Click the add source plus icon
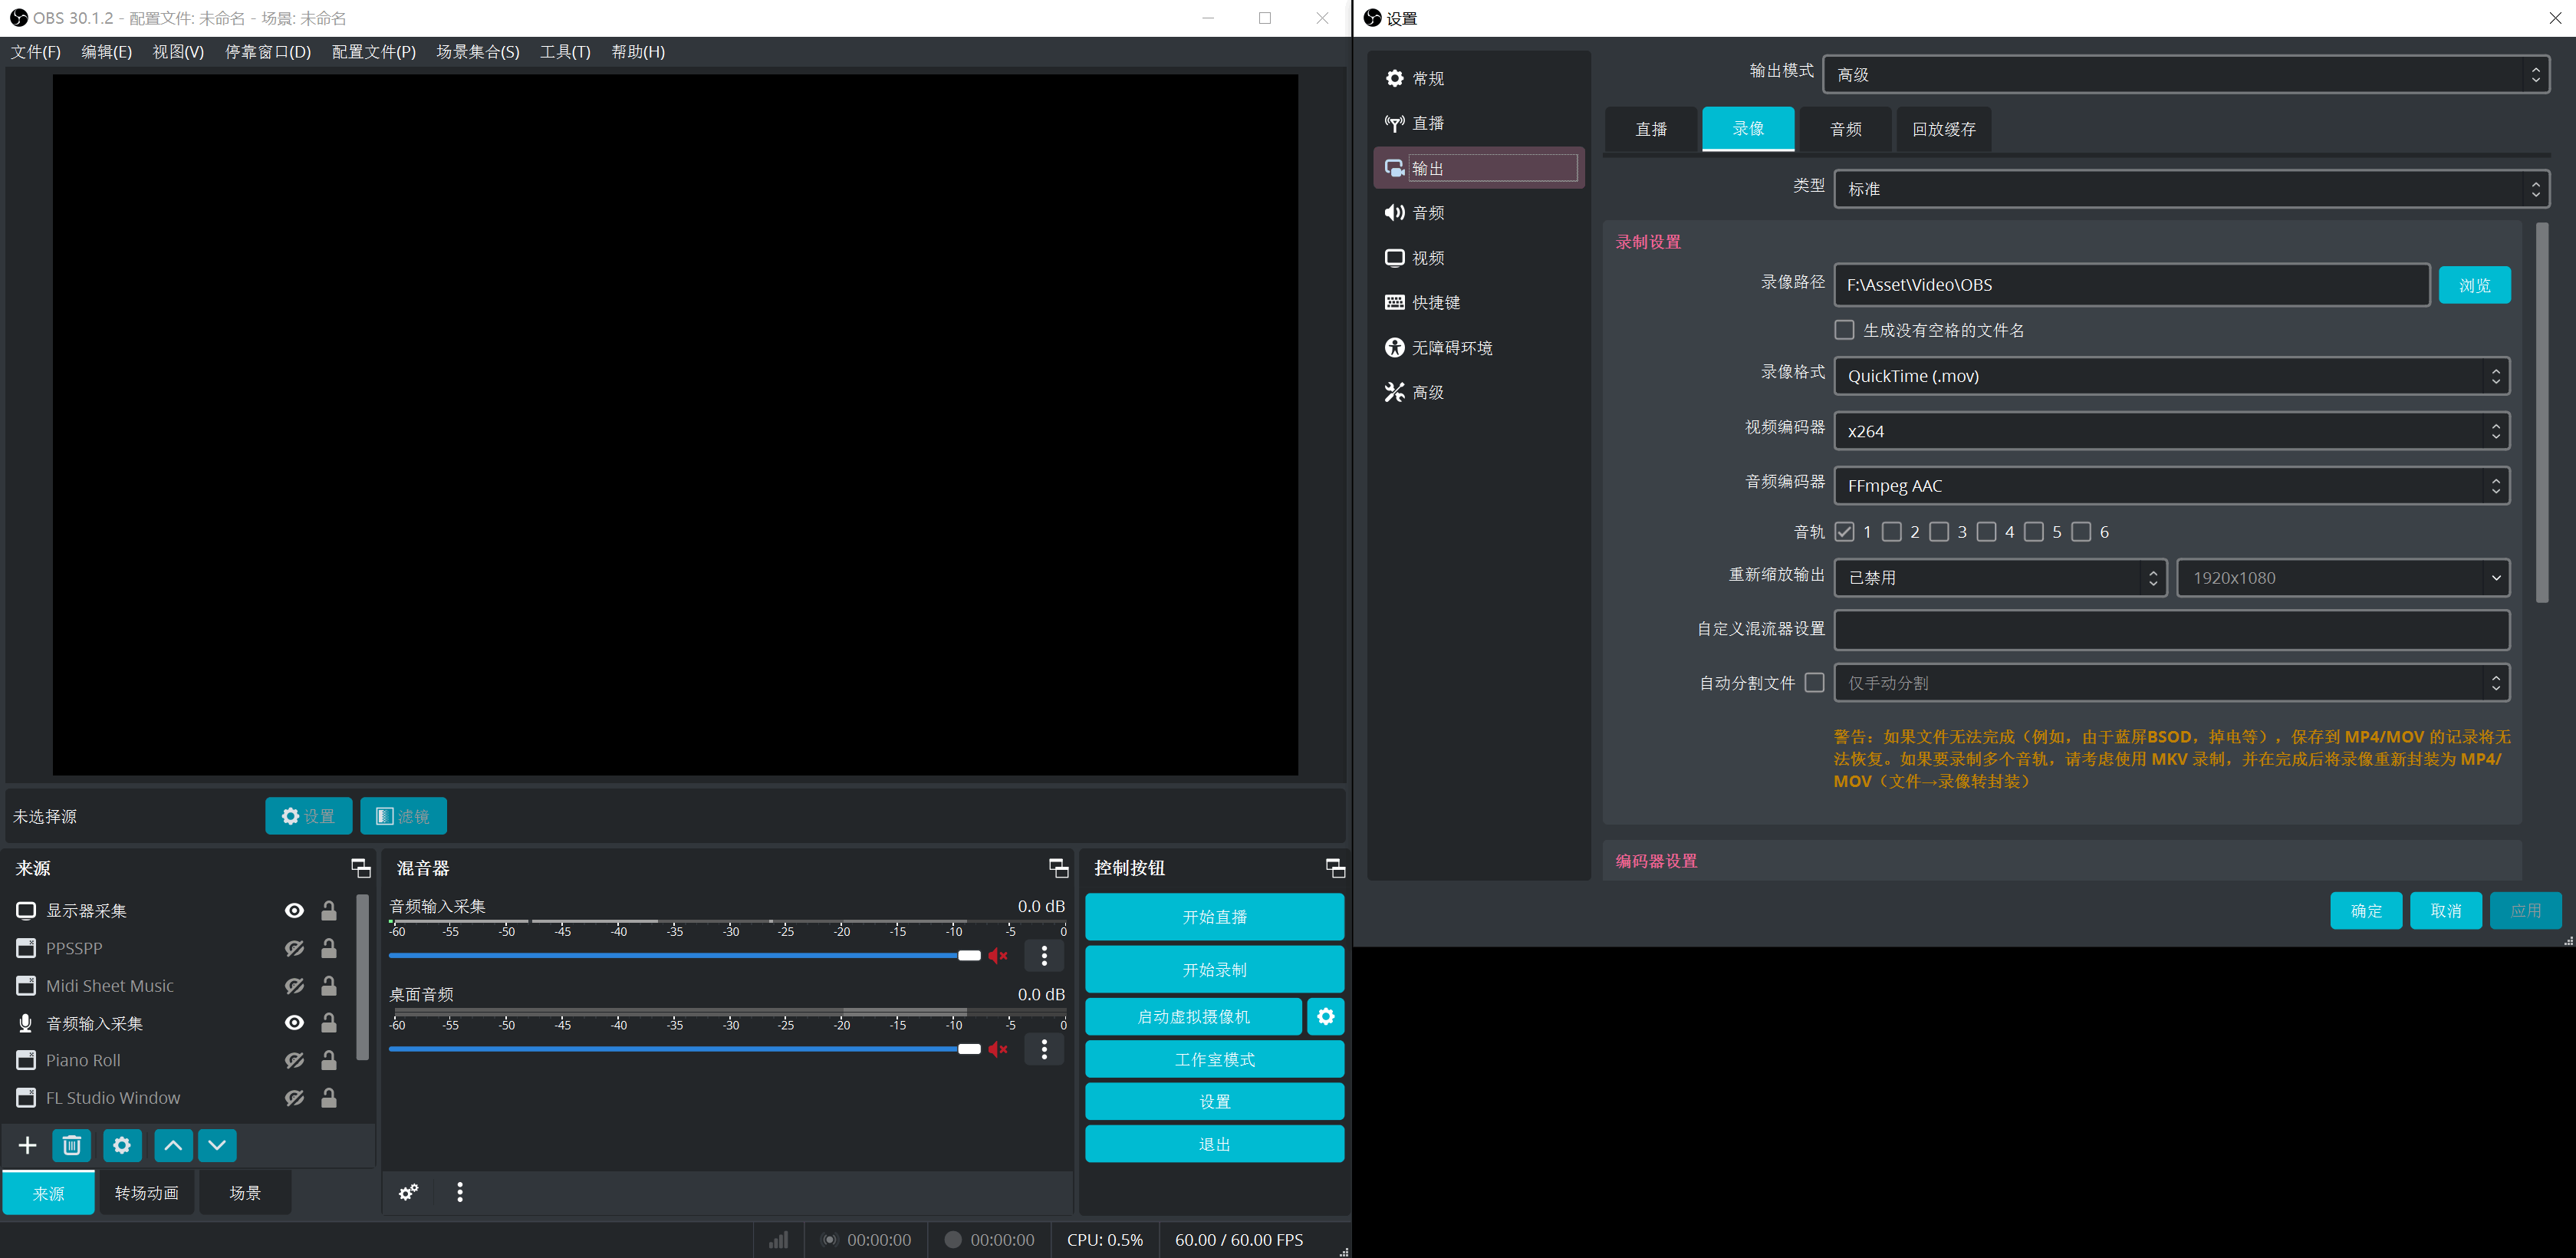2576x1258 pixels. point(27,1145)
